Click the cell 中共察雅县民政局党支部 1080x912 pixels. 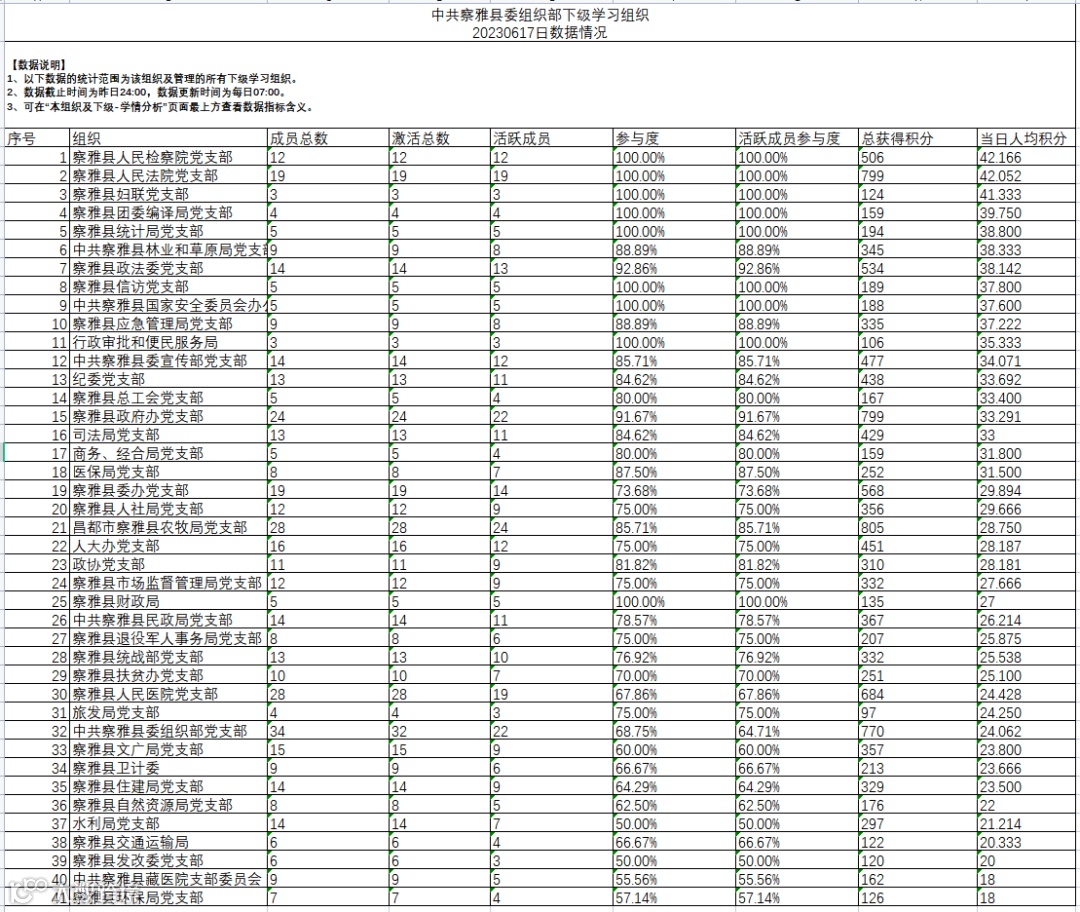[x=169, y=620]
